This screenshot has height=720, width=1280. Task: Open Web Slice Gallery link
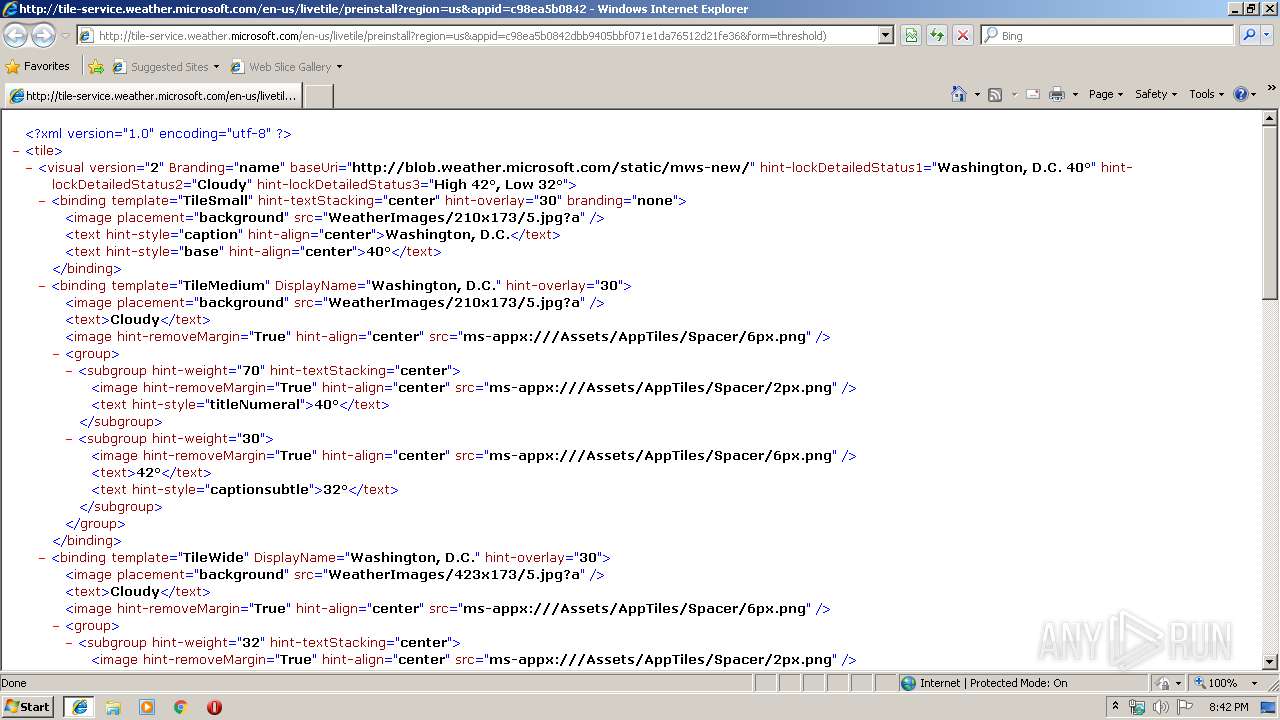click(x=286, y=67)
